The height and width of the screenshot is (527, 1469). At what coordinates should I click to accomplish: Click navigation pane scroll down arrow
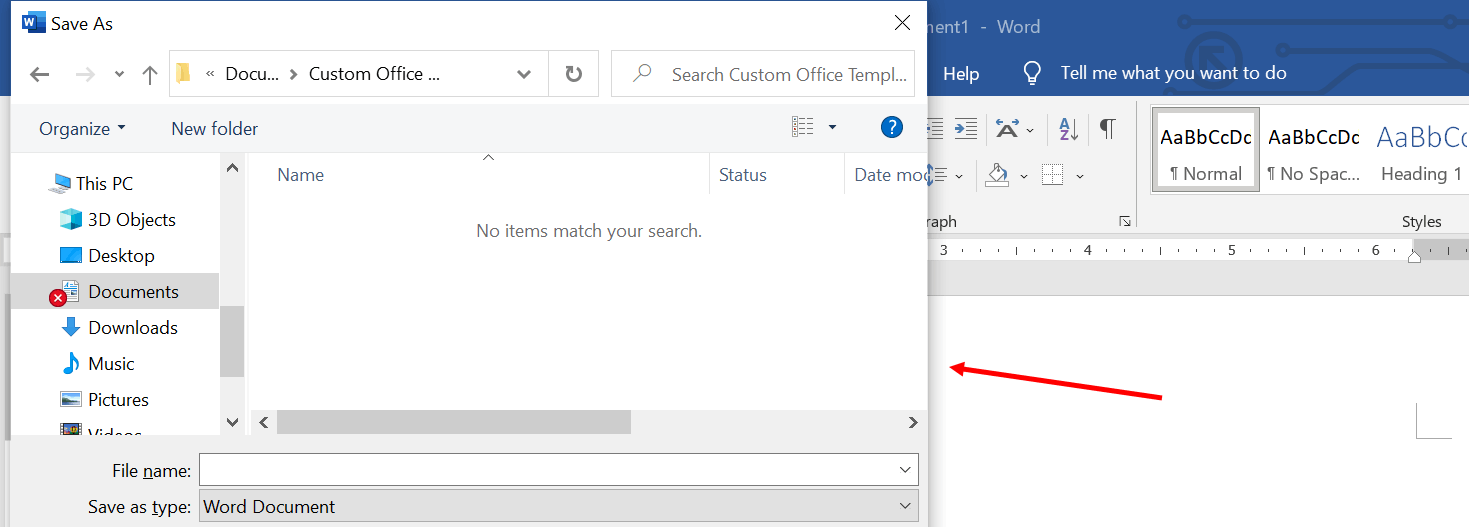click(x=232, y=422)
